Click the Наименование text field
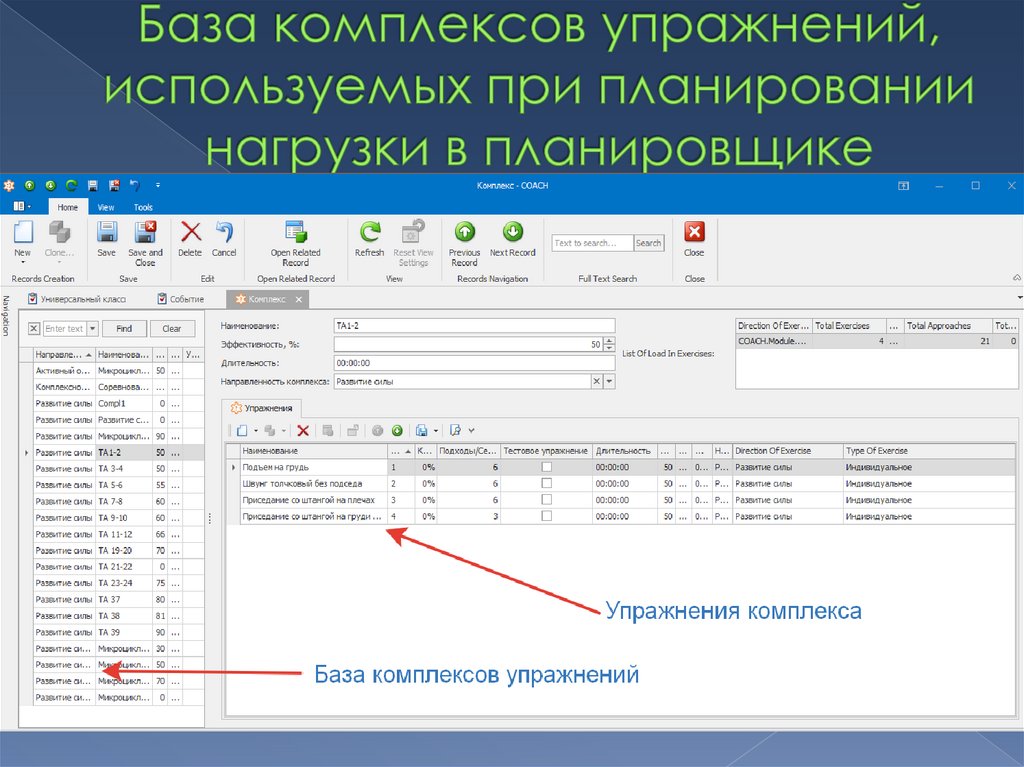 (475, 325)
